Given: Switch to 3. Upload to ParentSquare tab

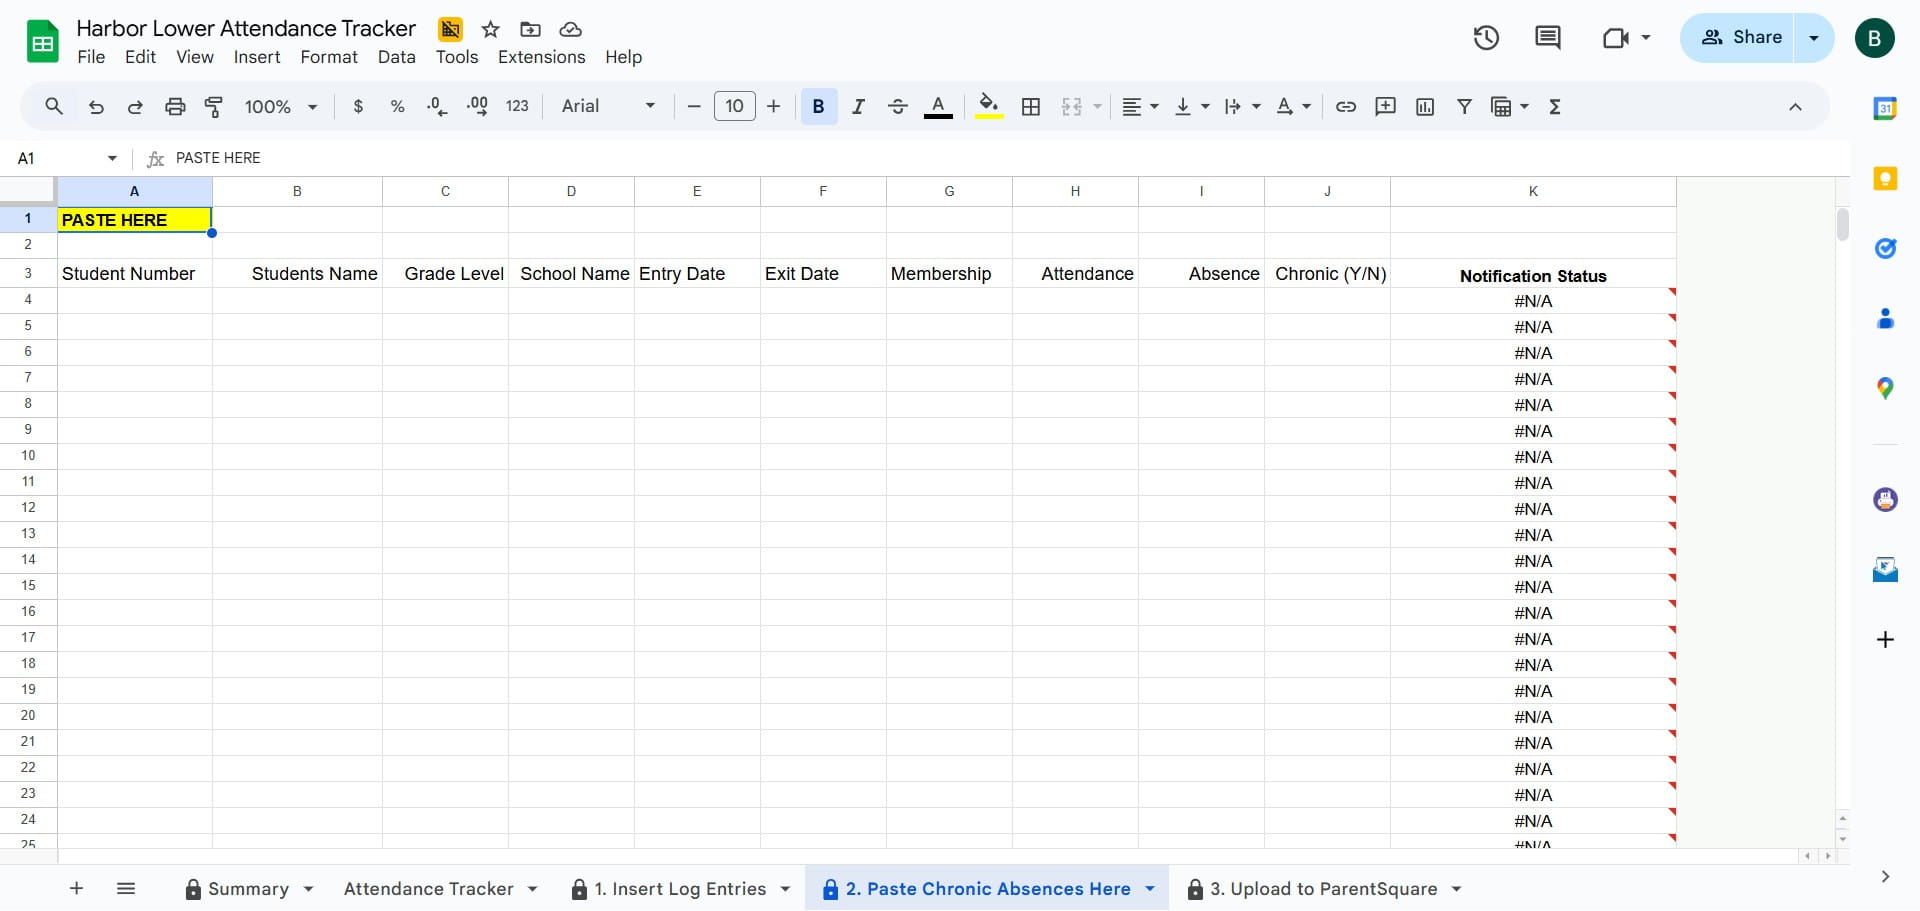Looking at the screenshot, I should 1323,889.
